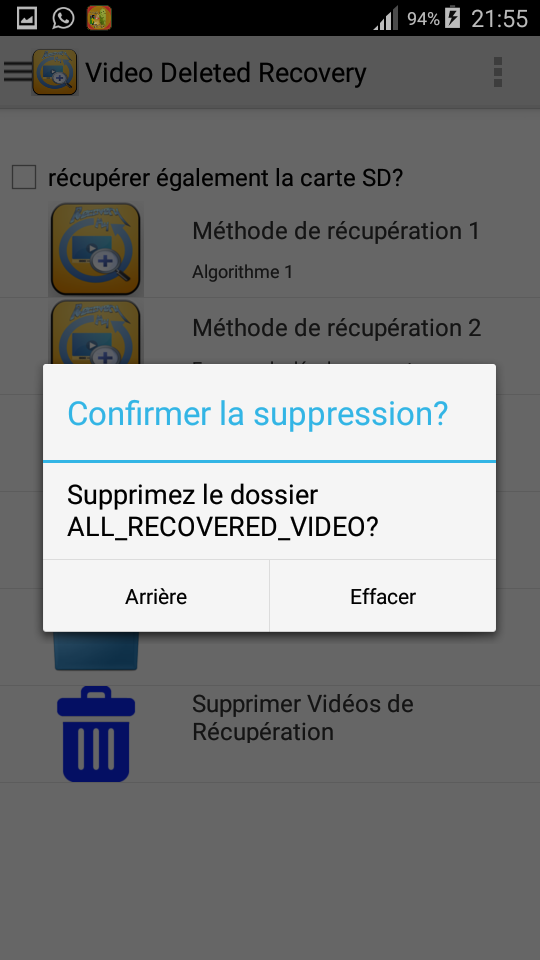The height and width of the screenshot is (960, 540).
Task: Check 'récupérer également la carte SD?' box
Action: pyautogui.click(x=24, y=178)
